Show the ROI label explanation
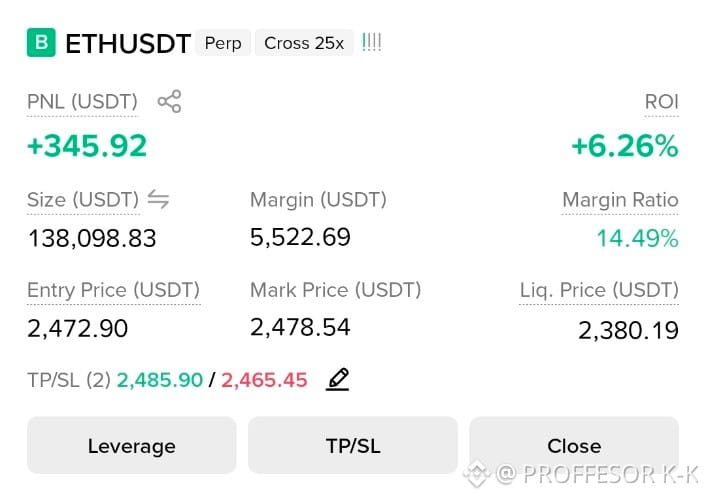The image size is (706, 499). pos(661,102)
